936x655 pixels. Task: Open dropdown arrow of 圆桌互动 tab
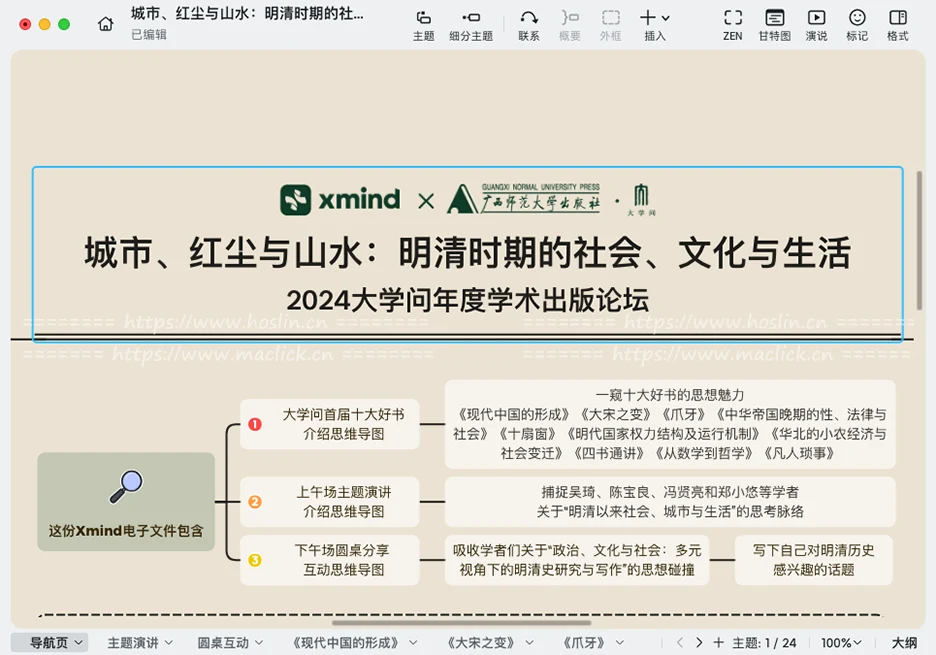[259, 643]
